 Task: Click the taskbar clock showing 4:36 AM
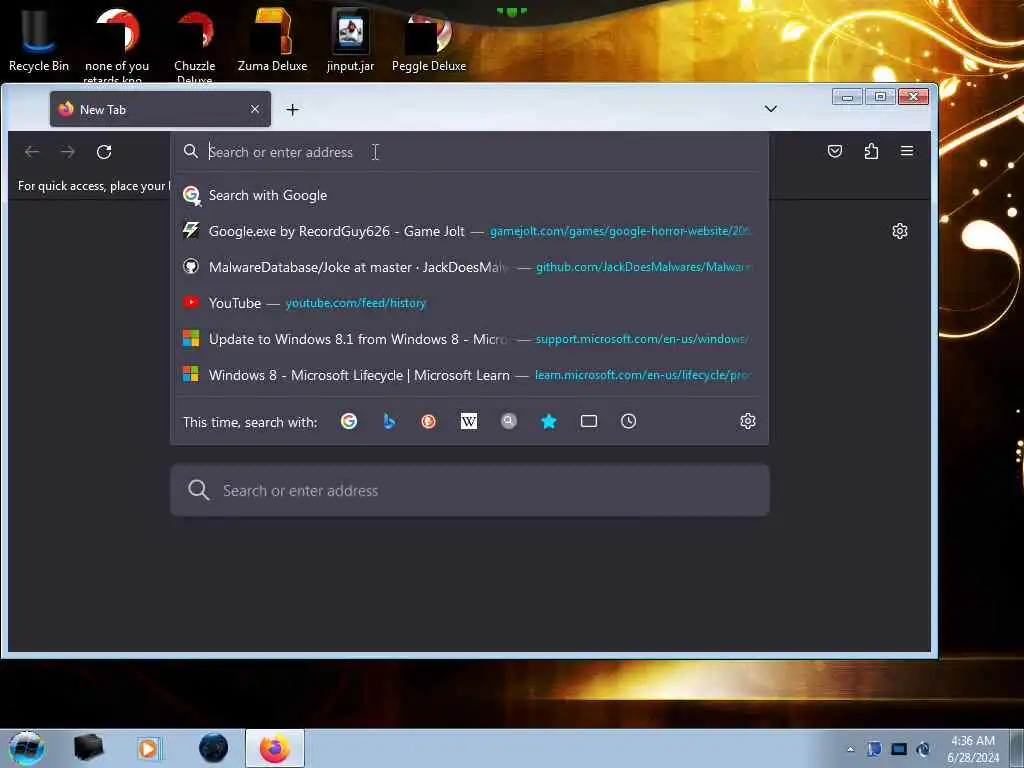tap(972, 749)
